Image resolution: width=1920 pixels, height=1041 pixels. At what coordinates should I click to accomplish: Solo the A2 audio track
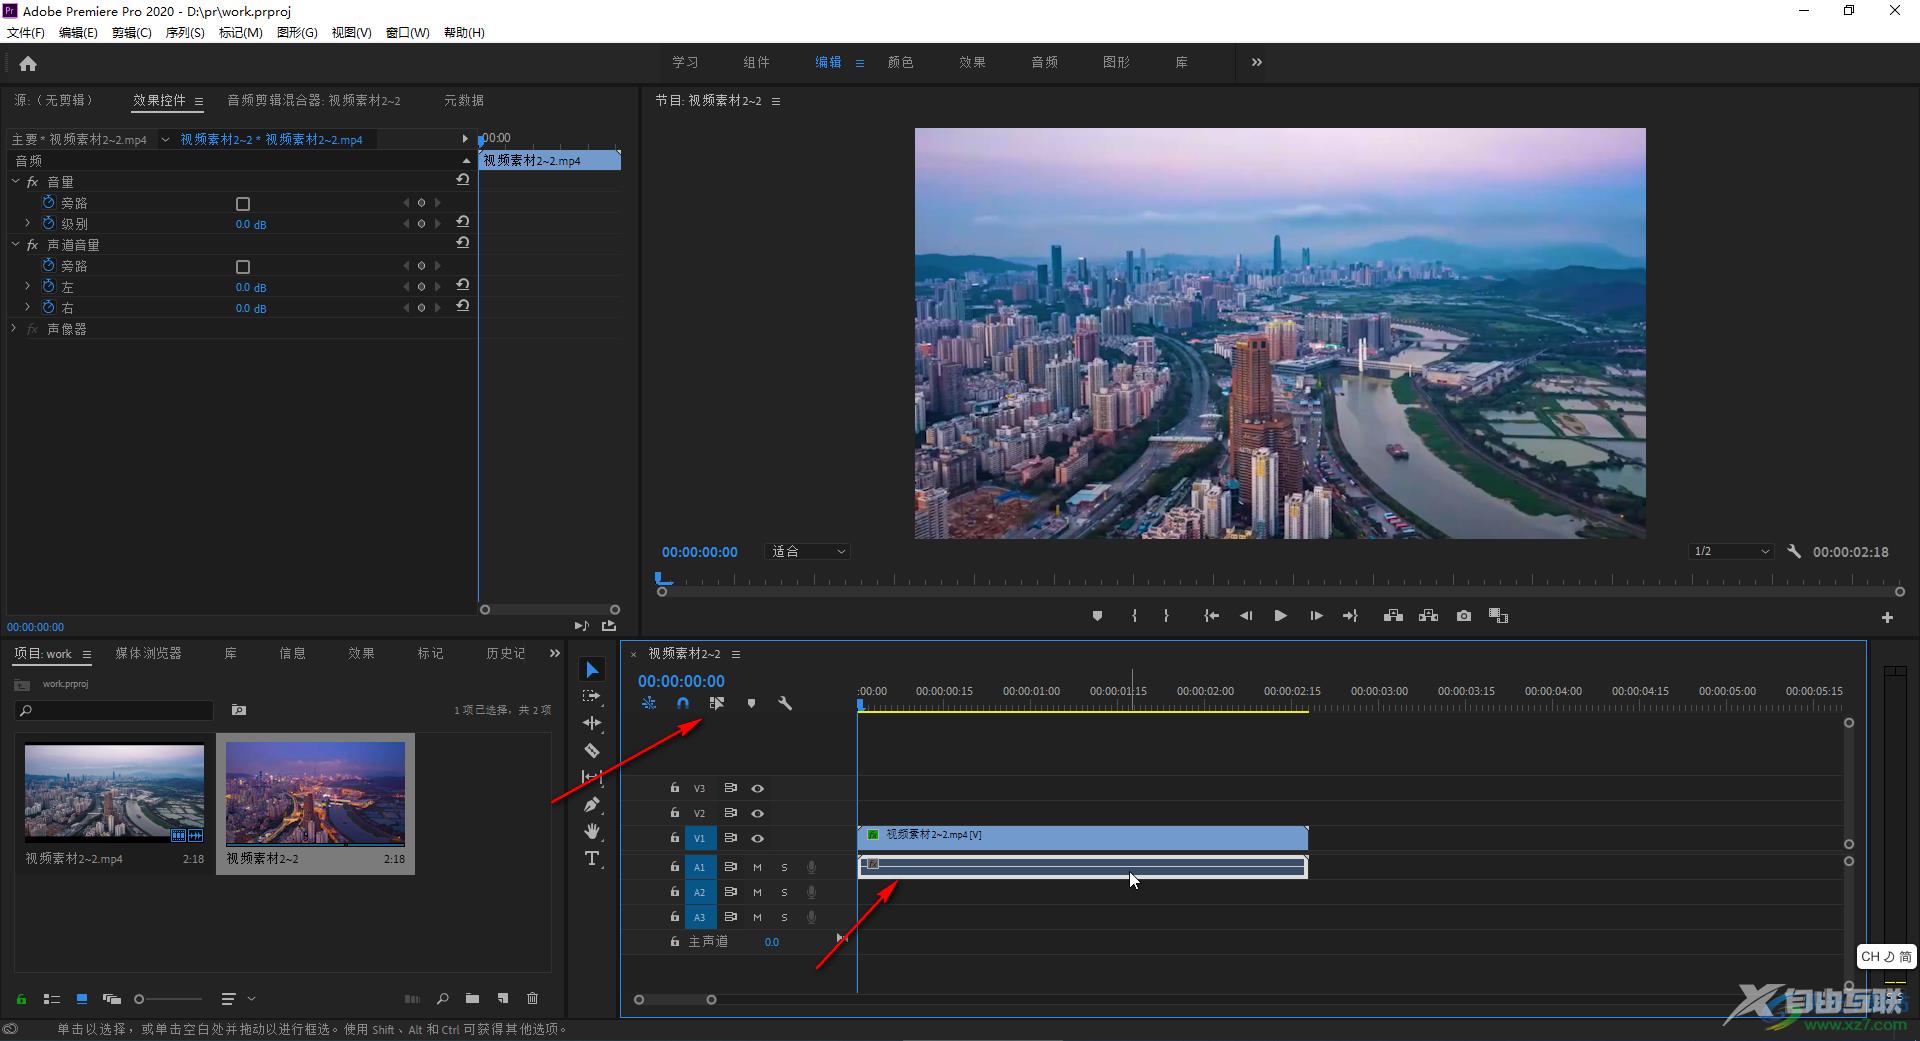click(784, 892)
